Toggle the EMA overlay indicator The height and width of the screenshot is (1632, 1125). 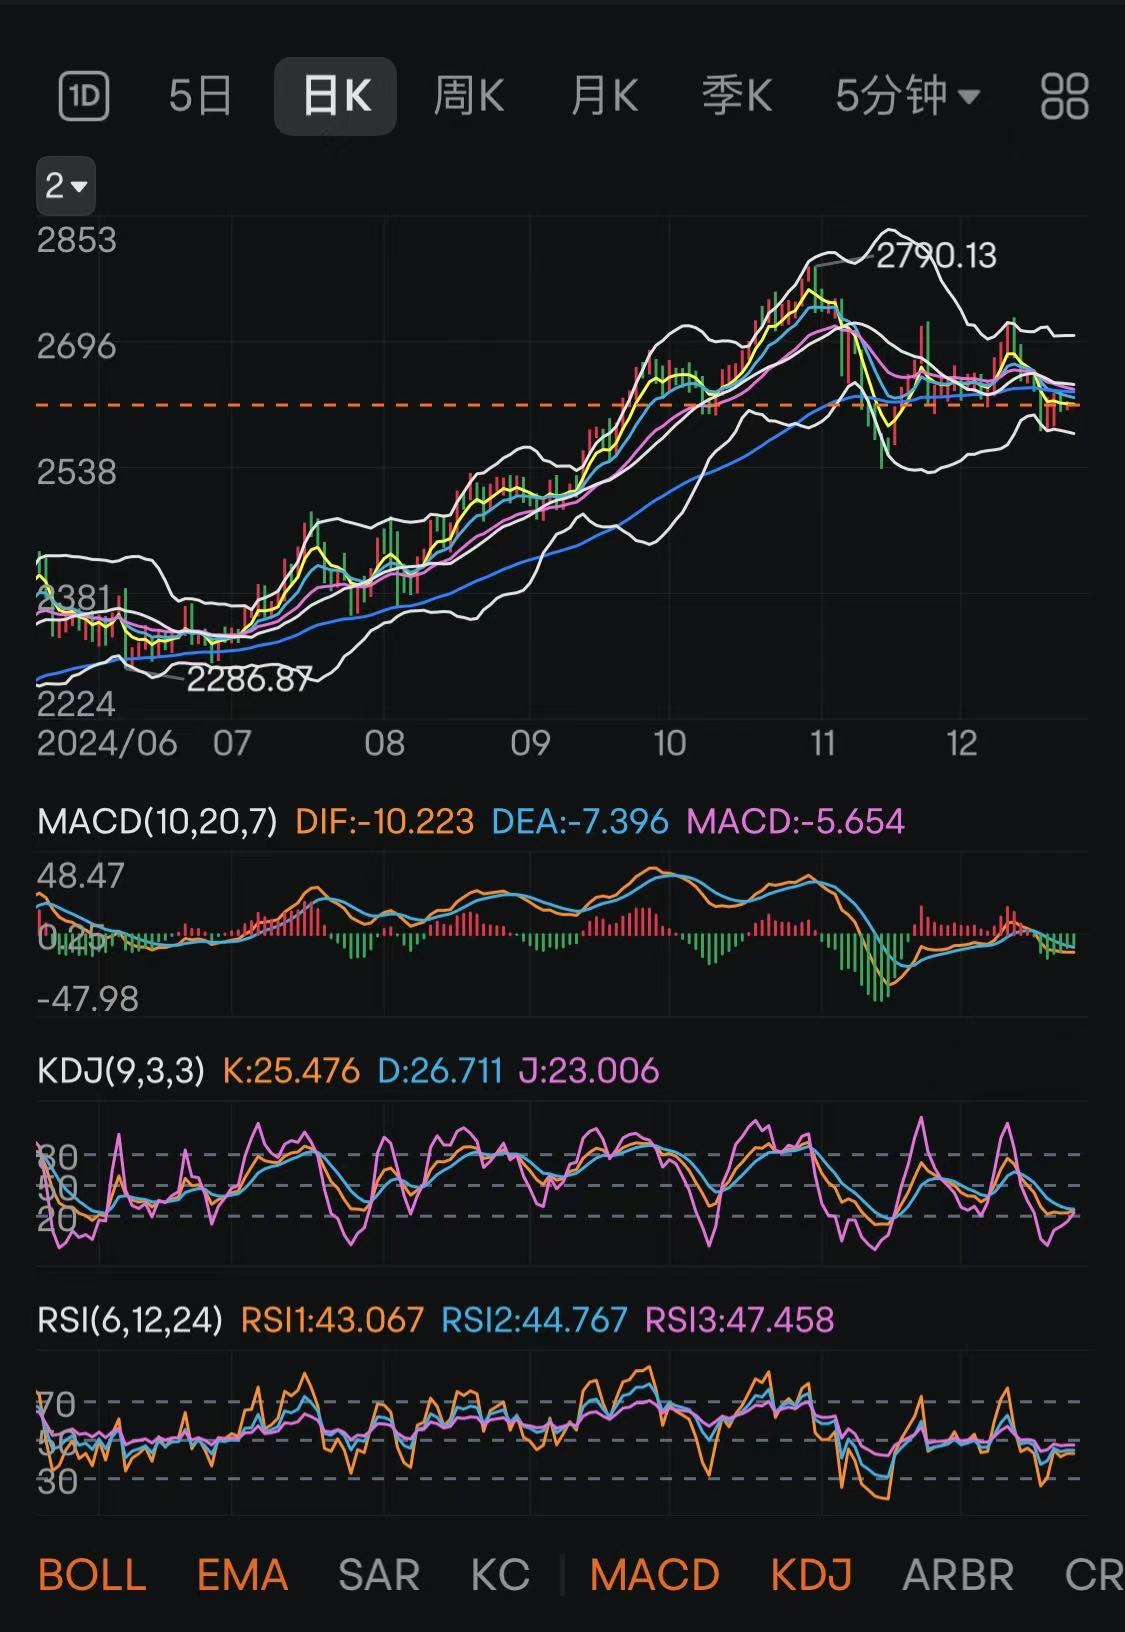(x=242, y=1575)
